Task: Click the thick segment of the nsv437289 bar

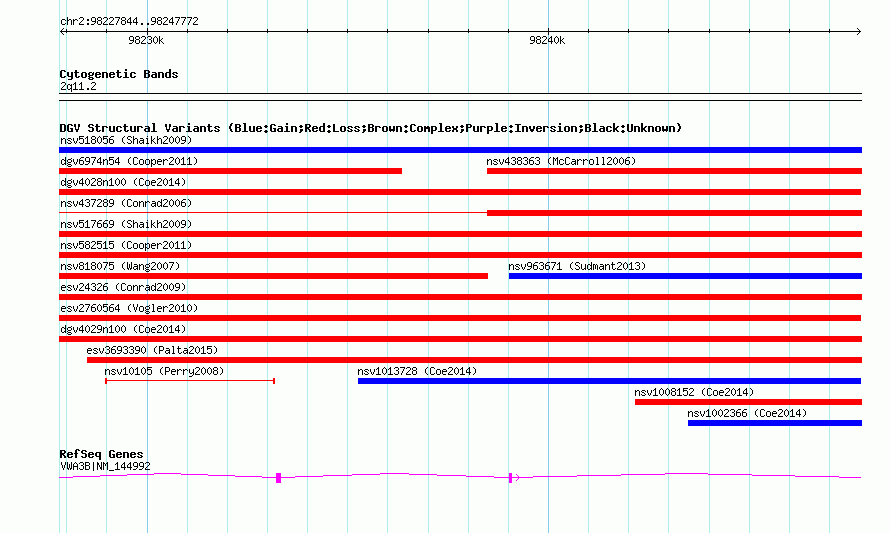Action: pyautogui.click(x=674, y=213)
